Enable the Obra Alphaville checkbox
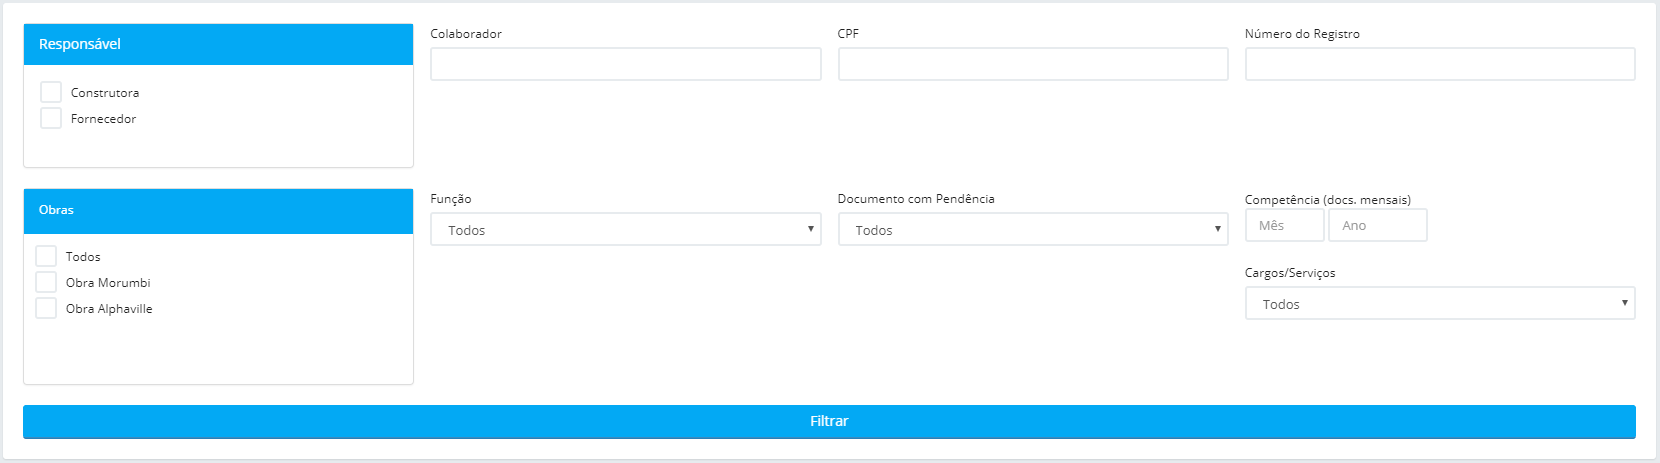 [x=46, y=308]
